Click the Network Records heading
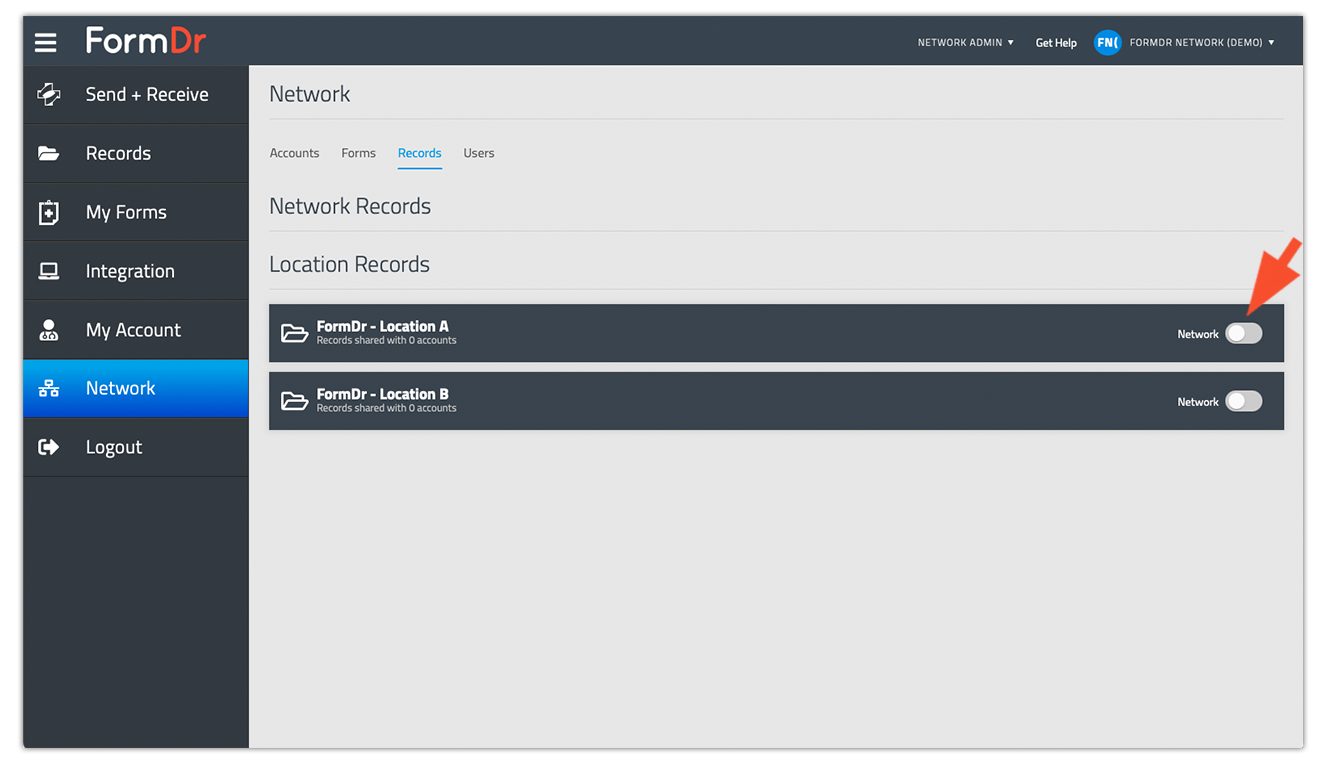This screenshot has width=1323, height=775. click(x=350, y=206)
